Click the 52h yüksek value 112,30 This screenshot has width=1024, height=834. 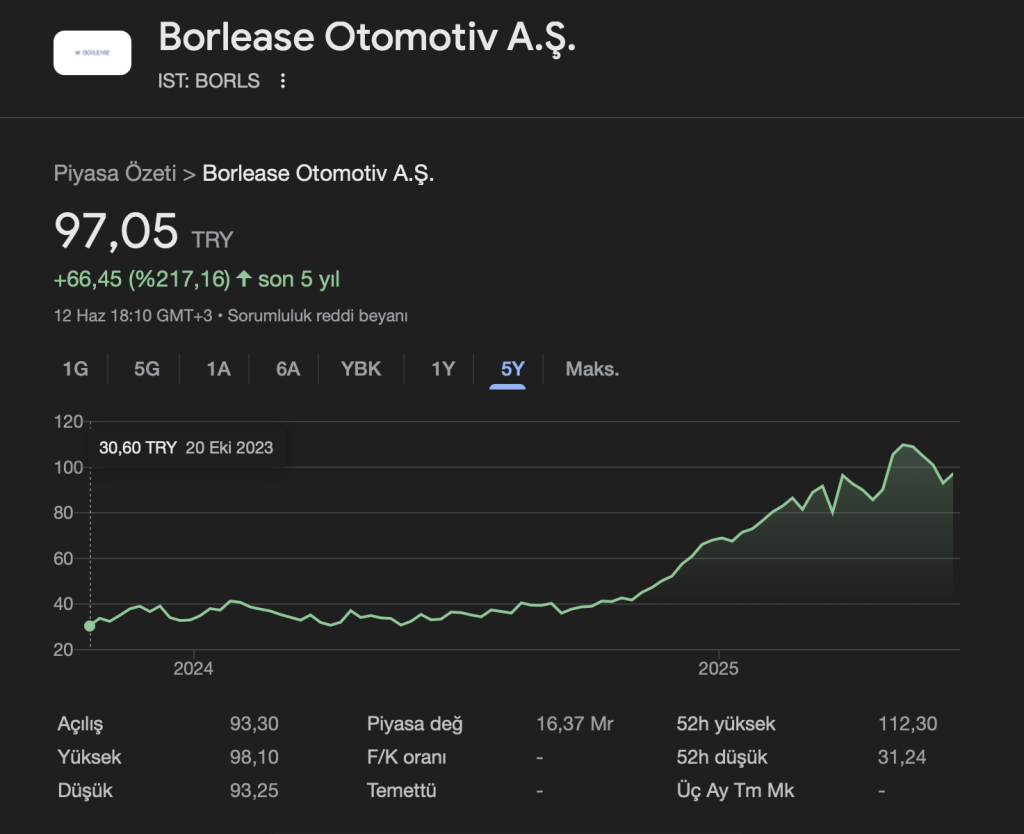click(907, 724)
